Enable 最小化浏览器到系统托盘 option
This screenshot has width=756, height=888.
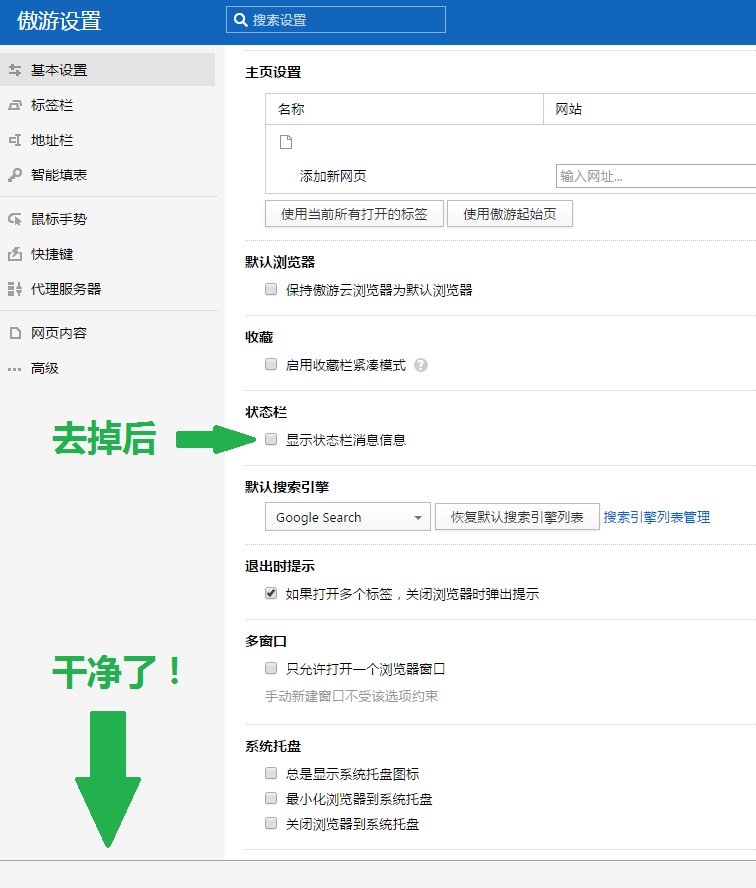point(271,799)
